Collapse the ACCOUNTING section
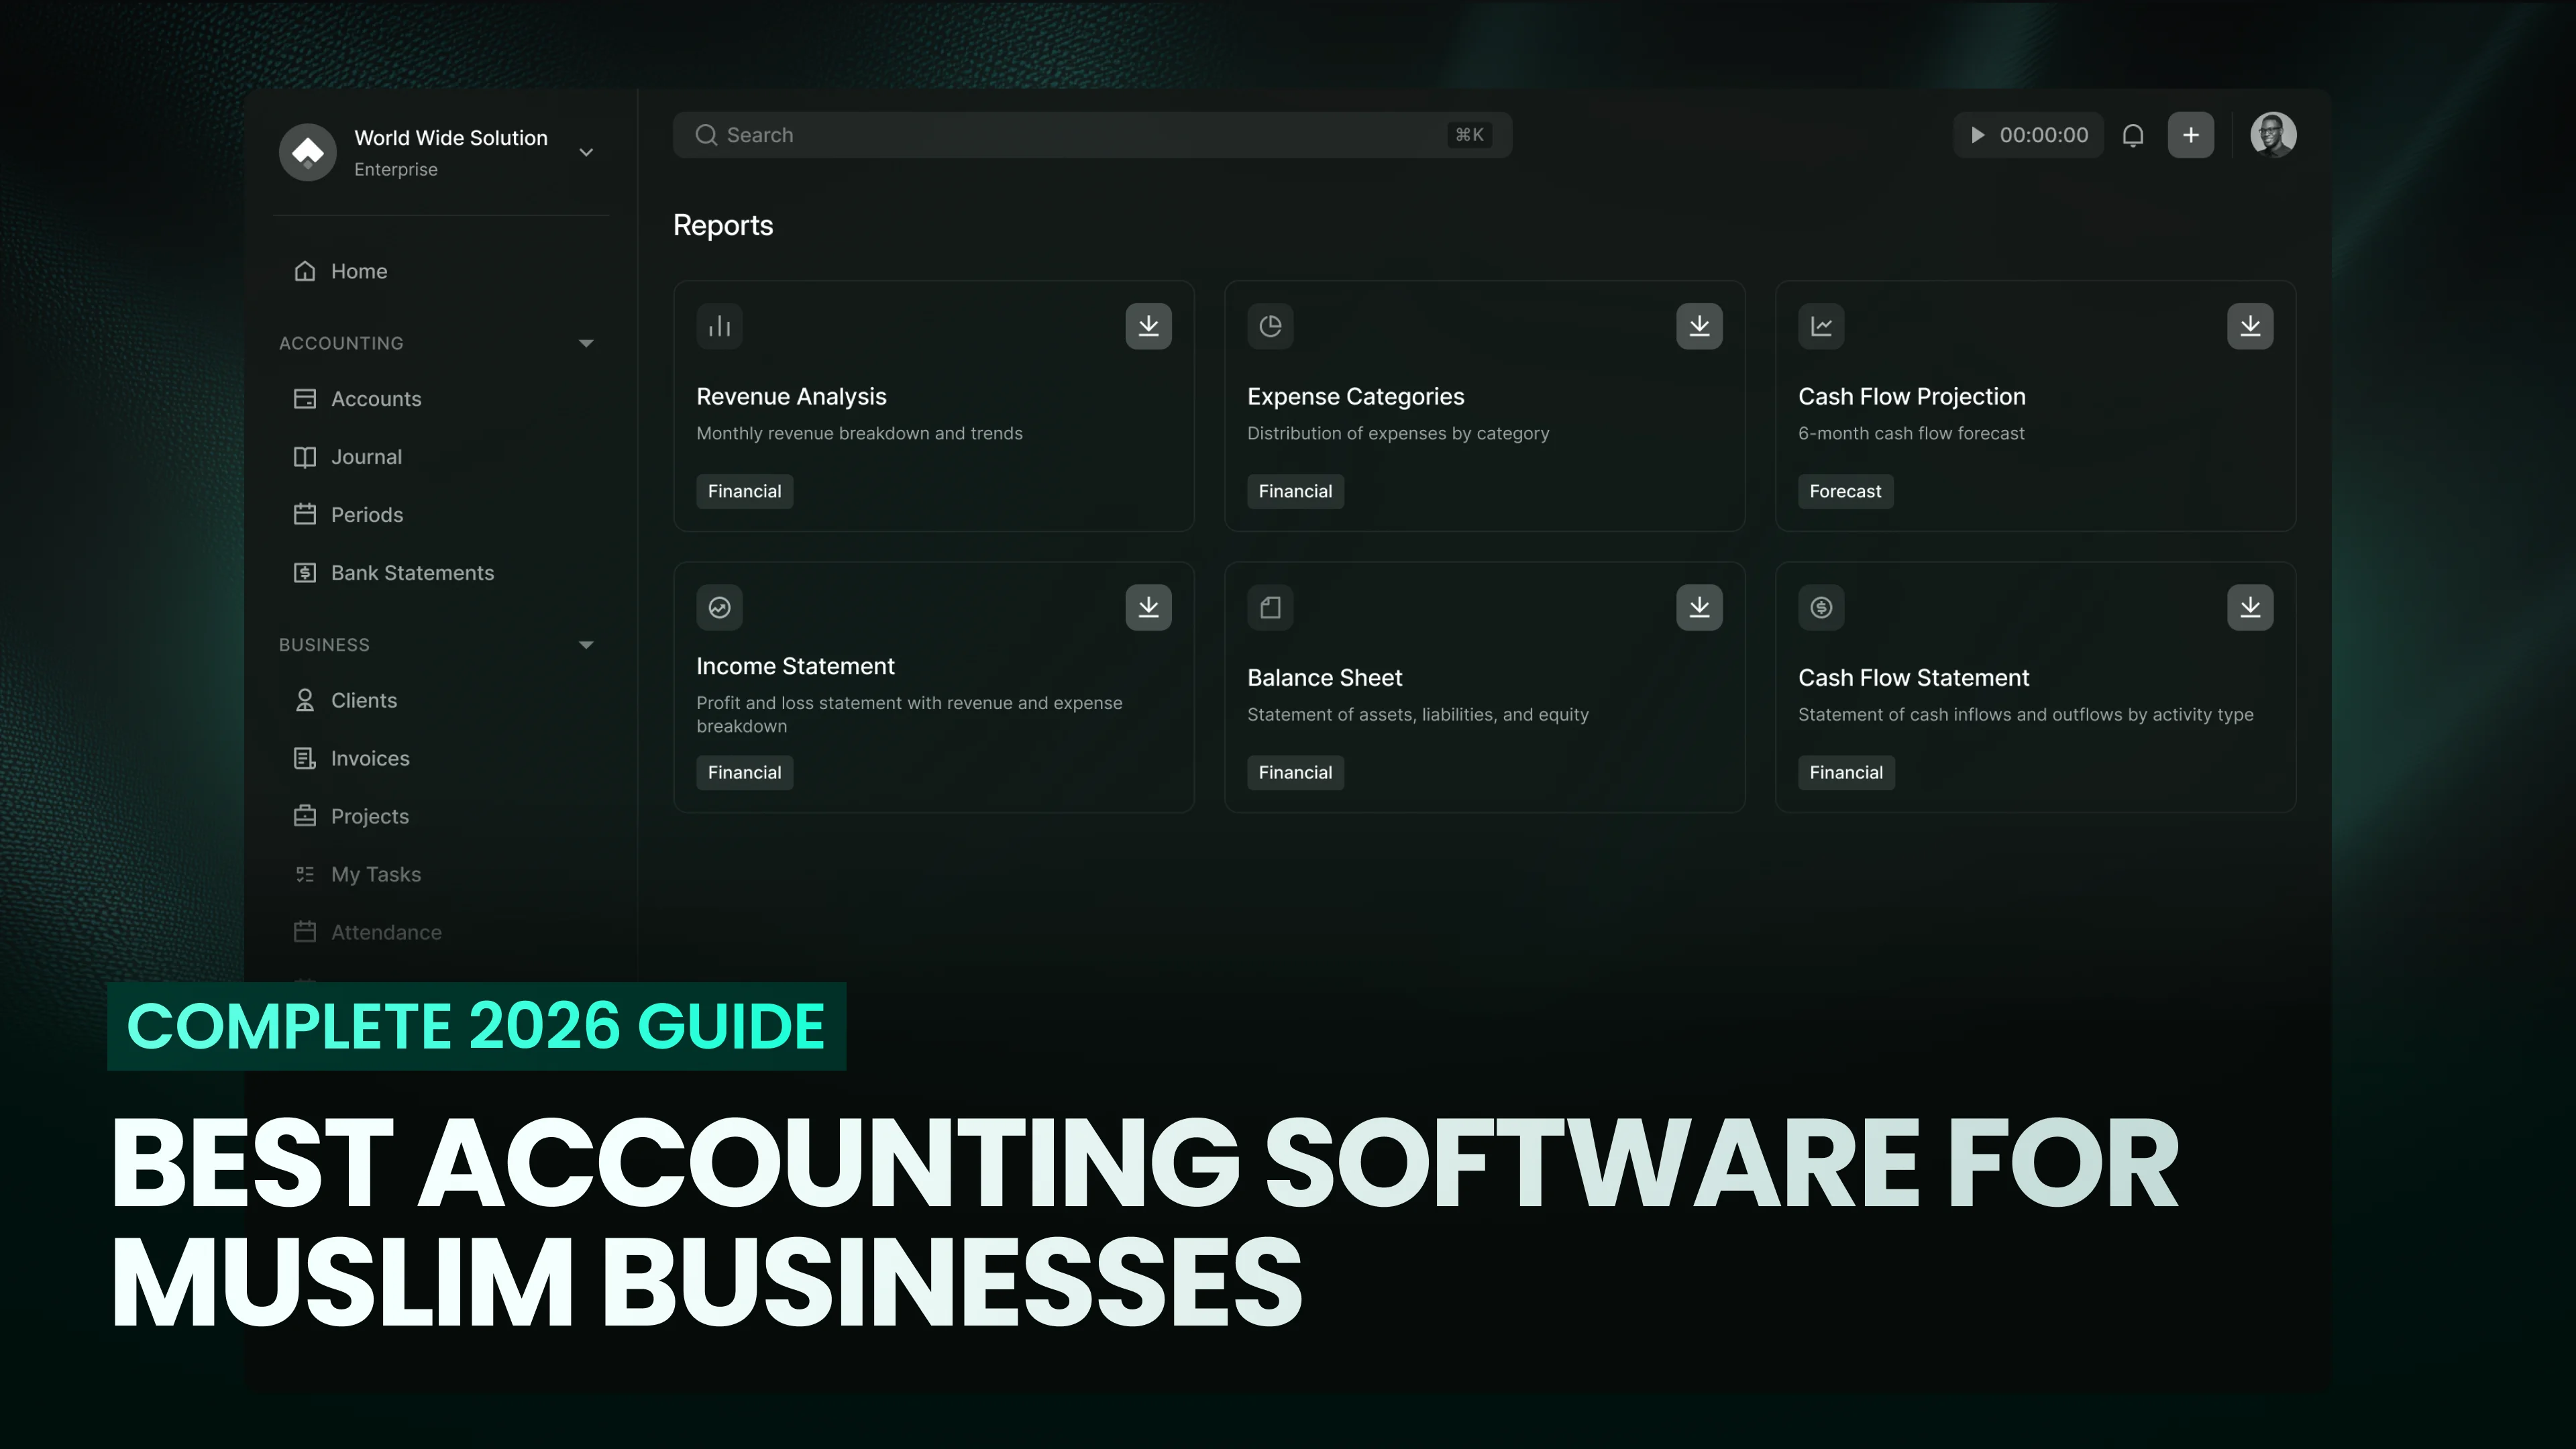The width and height of the screenshot is (2576, 1449). click(586, 343)
